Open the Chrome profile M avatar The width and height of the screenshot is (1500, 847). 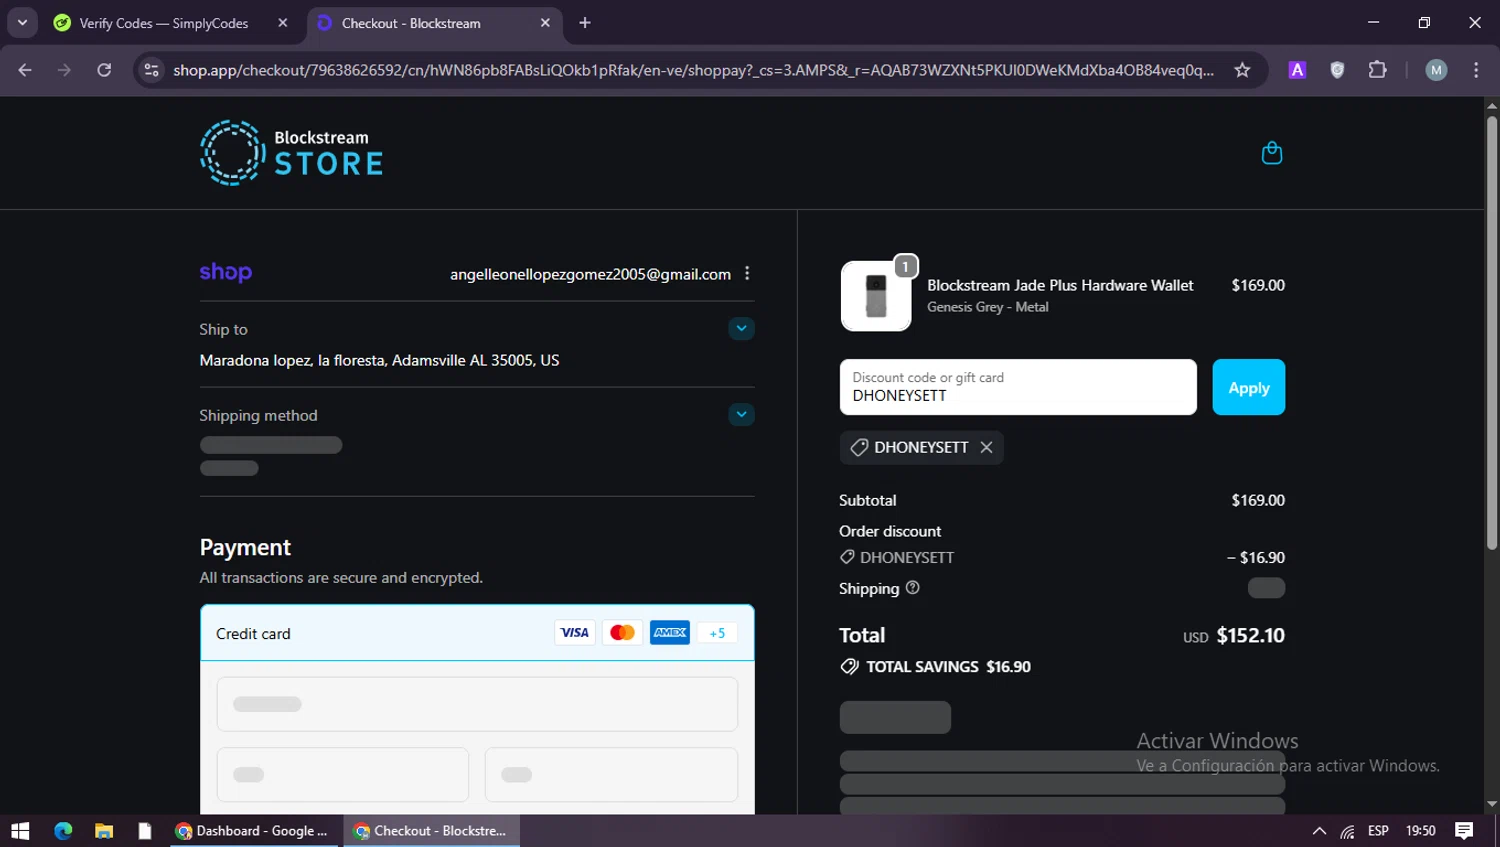1436,70
